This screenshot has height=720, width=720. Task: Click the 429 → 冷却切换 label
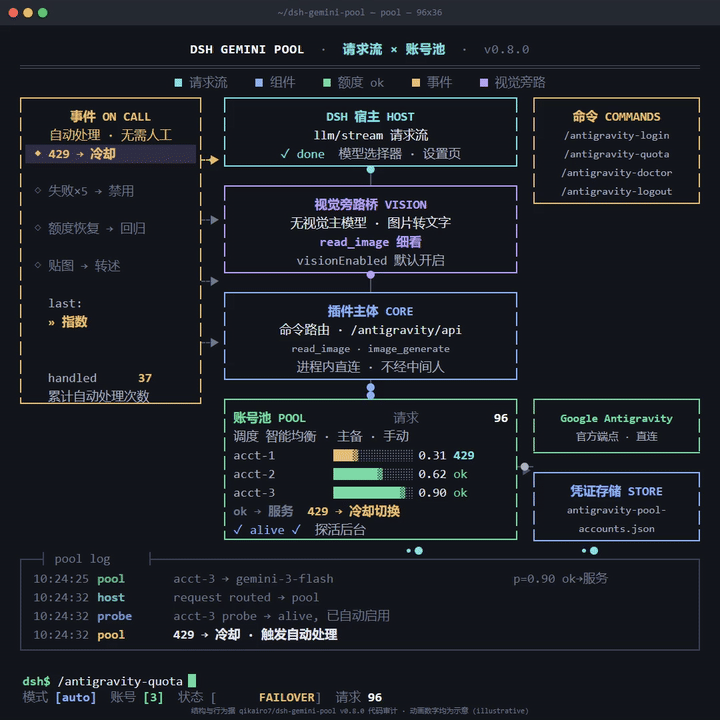pos(354,512)
